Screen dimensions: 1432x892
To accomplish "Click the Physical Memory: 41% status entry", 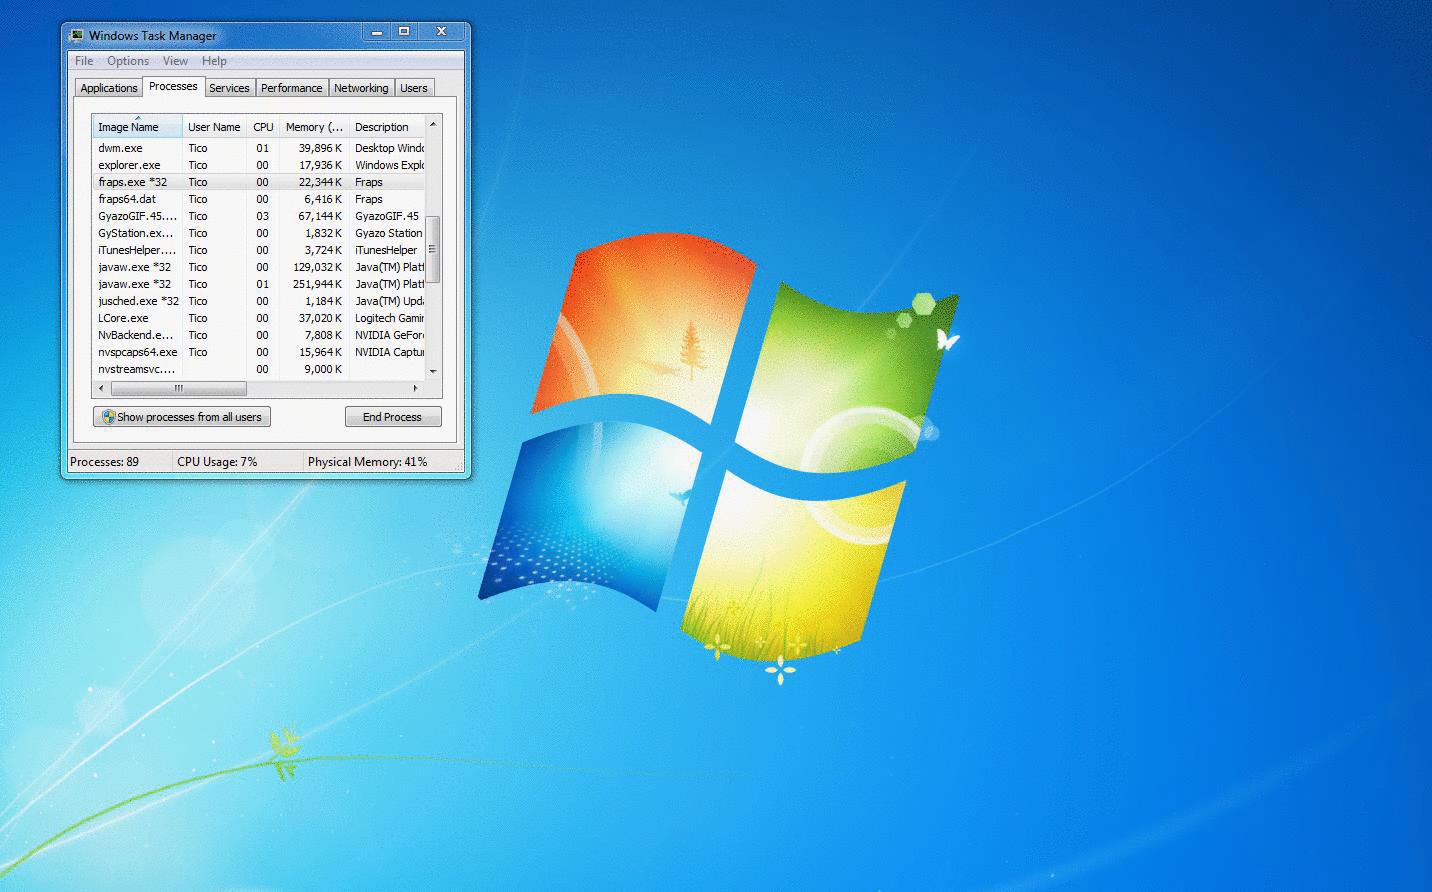I will coord(367,462).
